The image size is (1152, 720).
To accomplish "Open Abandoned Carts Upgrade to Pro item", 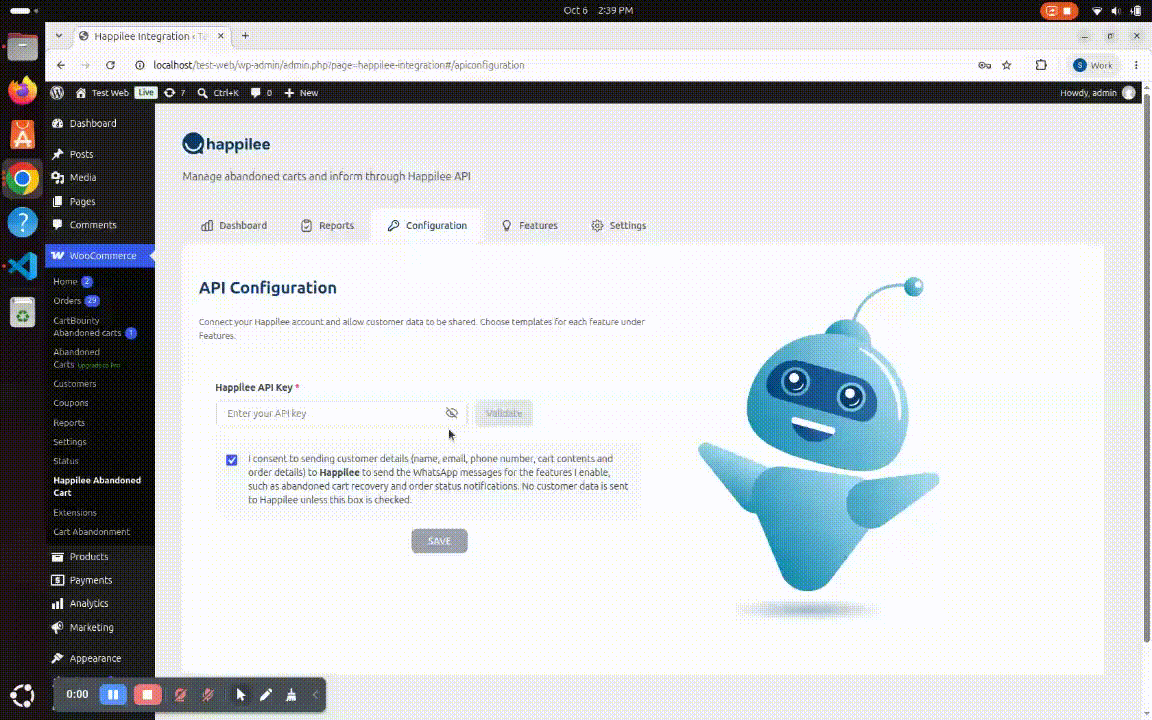I will point(87,358).
